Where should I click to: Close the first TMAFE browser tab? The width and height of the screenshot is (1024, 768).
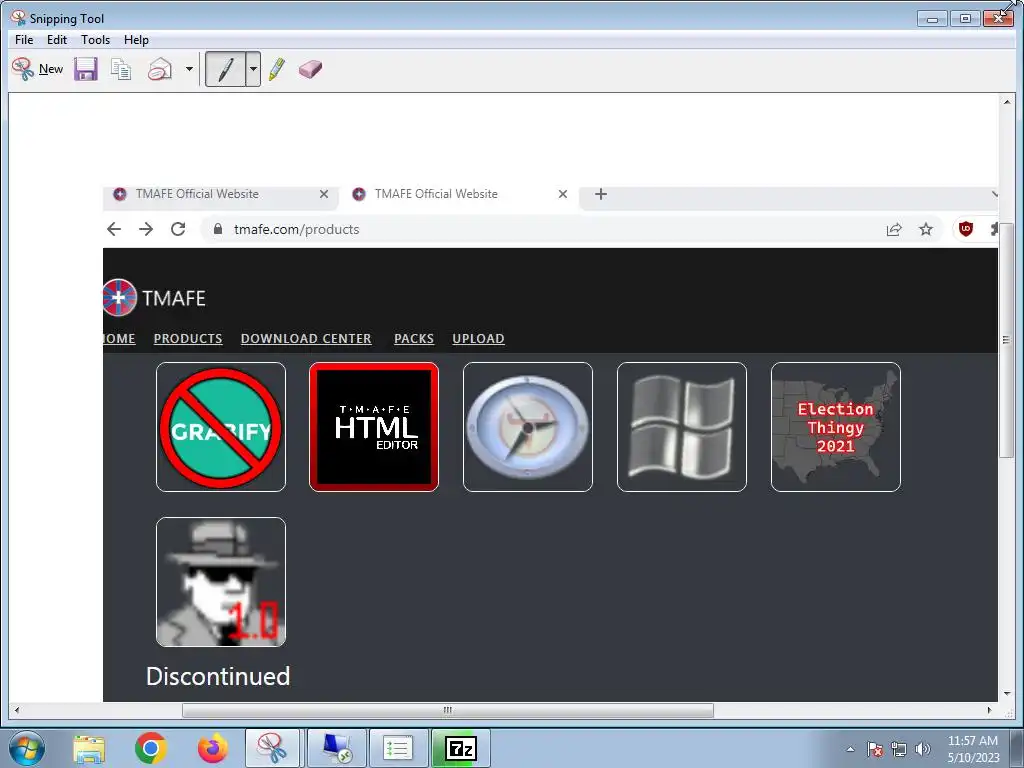coord(324,194)
